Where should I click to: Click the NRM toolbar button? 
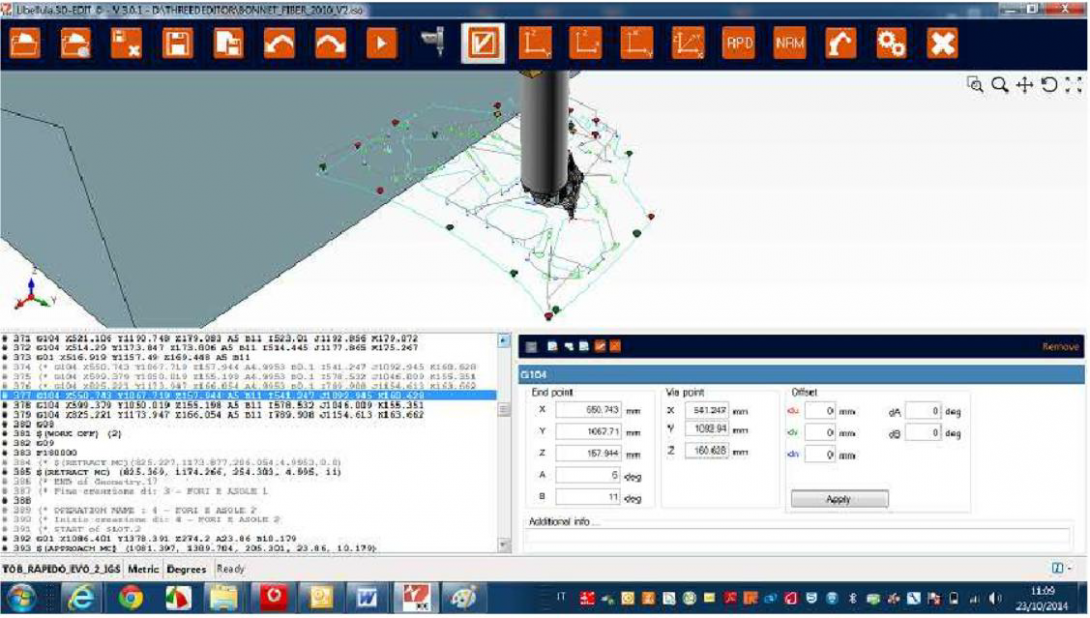[789, 43]
